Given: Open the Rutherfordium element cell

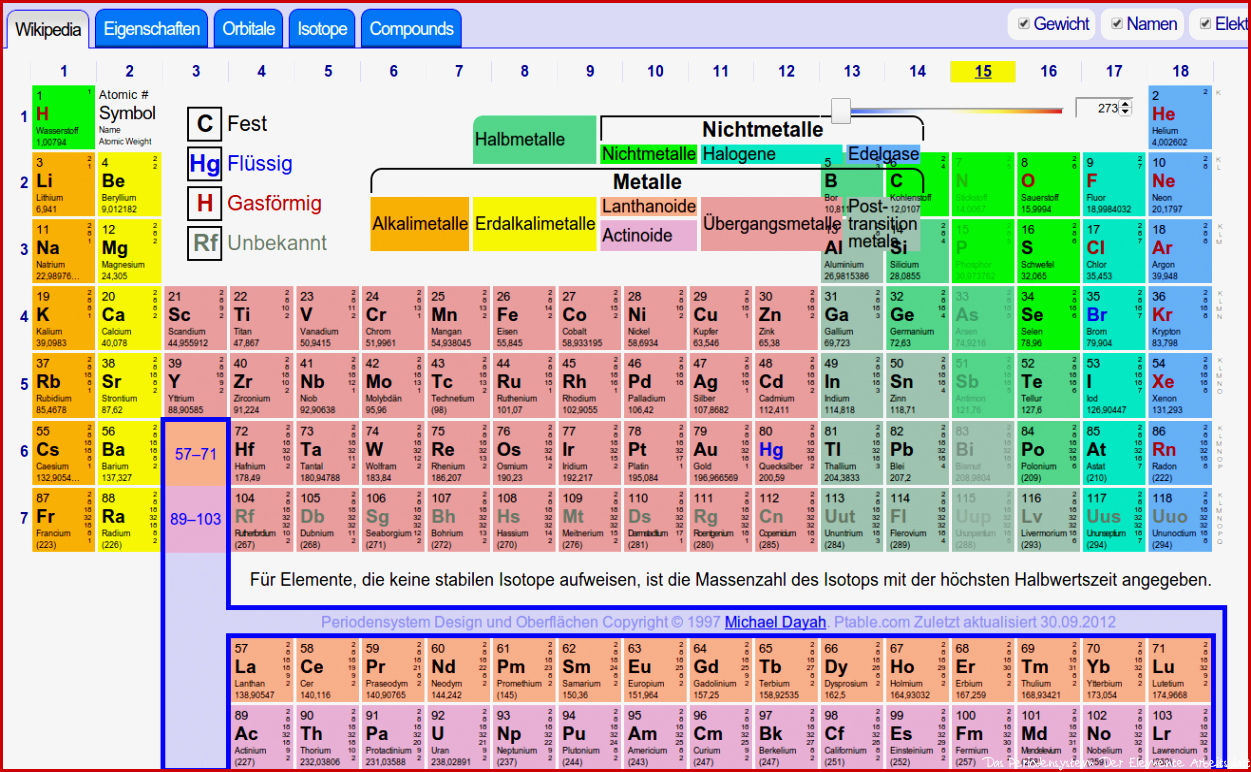Looking at the screenshot, I should (x=261, y=520).
